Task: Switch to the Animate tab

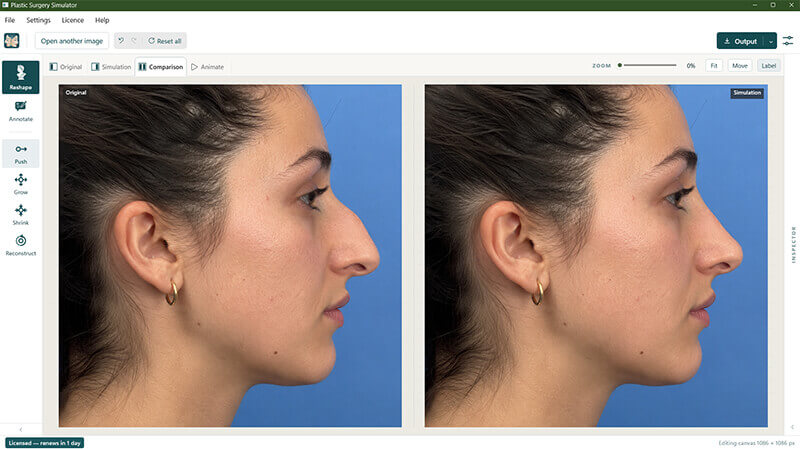Action: click(x=207, y=67)
